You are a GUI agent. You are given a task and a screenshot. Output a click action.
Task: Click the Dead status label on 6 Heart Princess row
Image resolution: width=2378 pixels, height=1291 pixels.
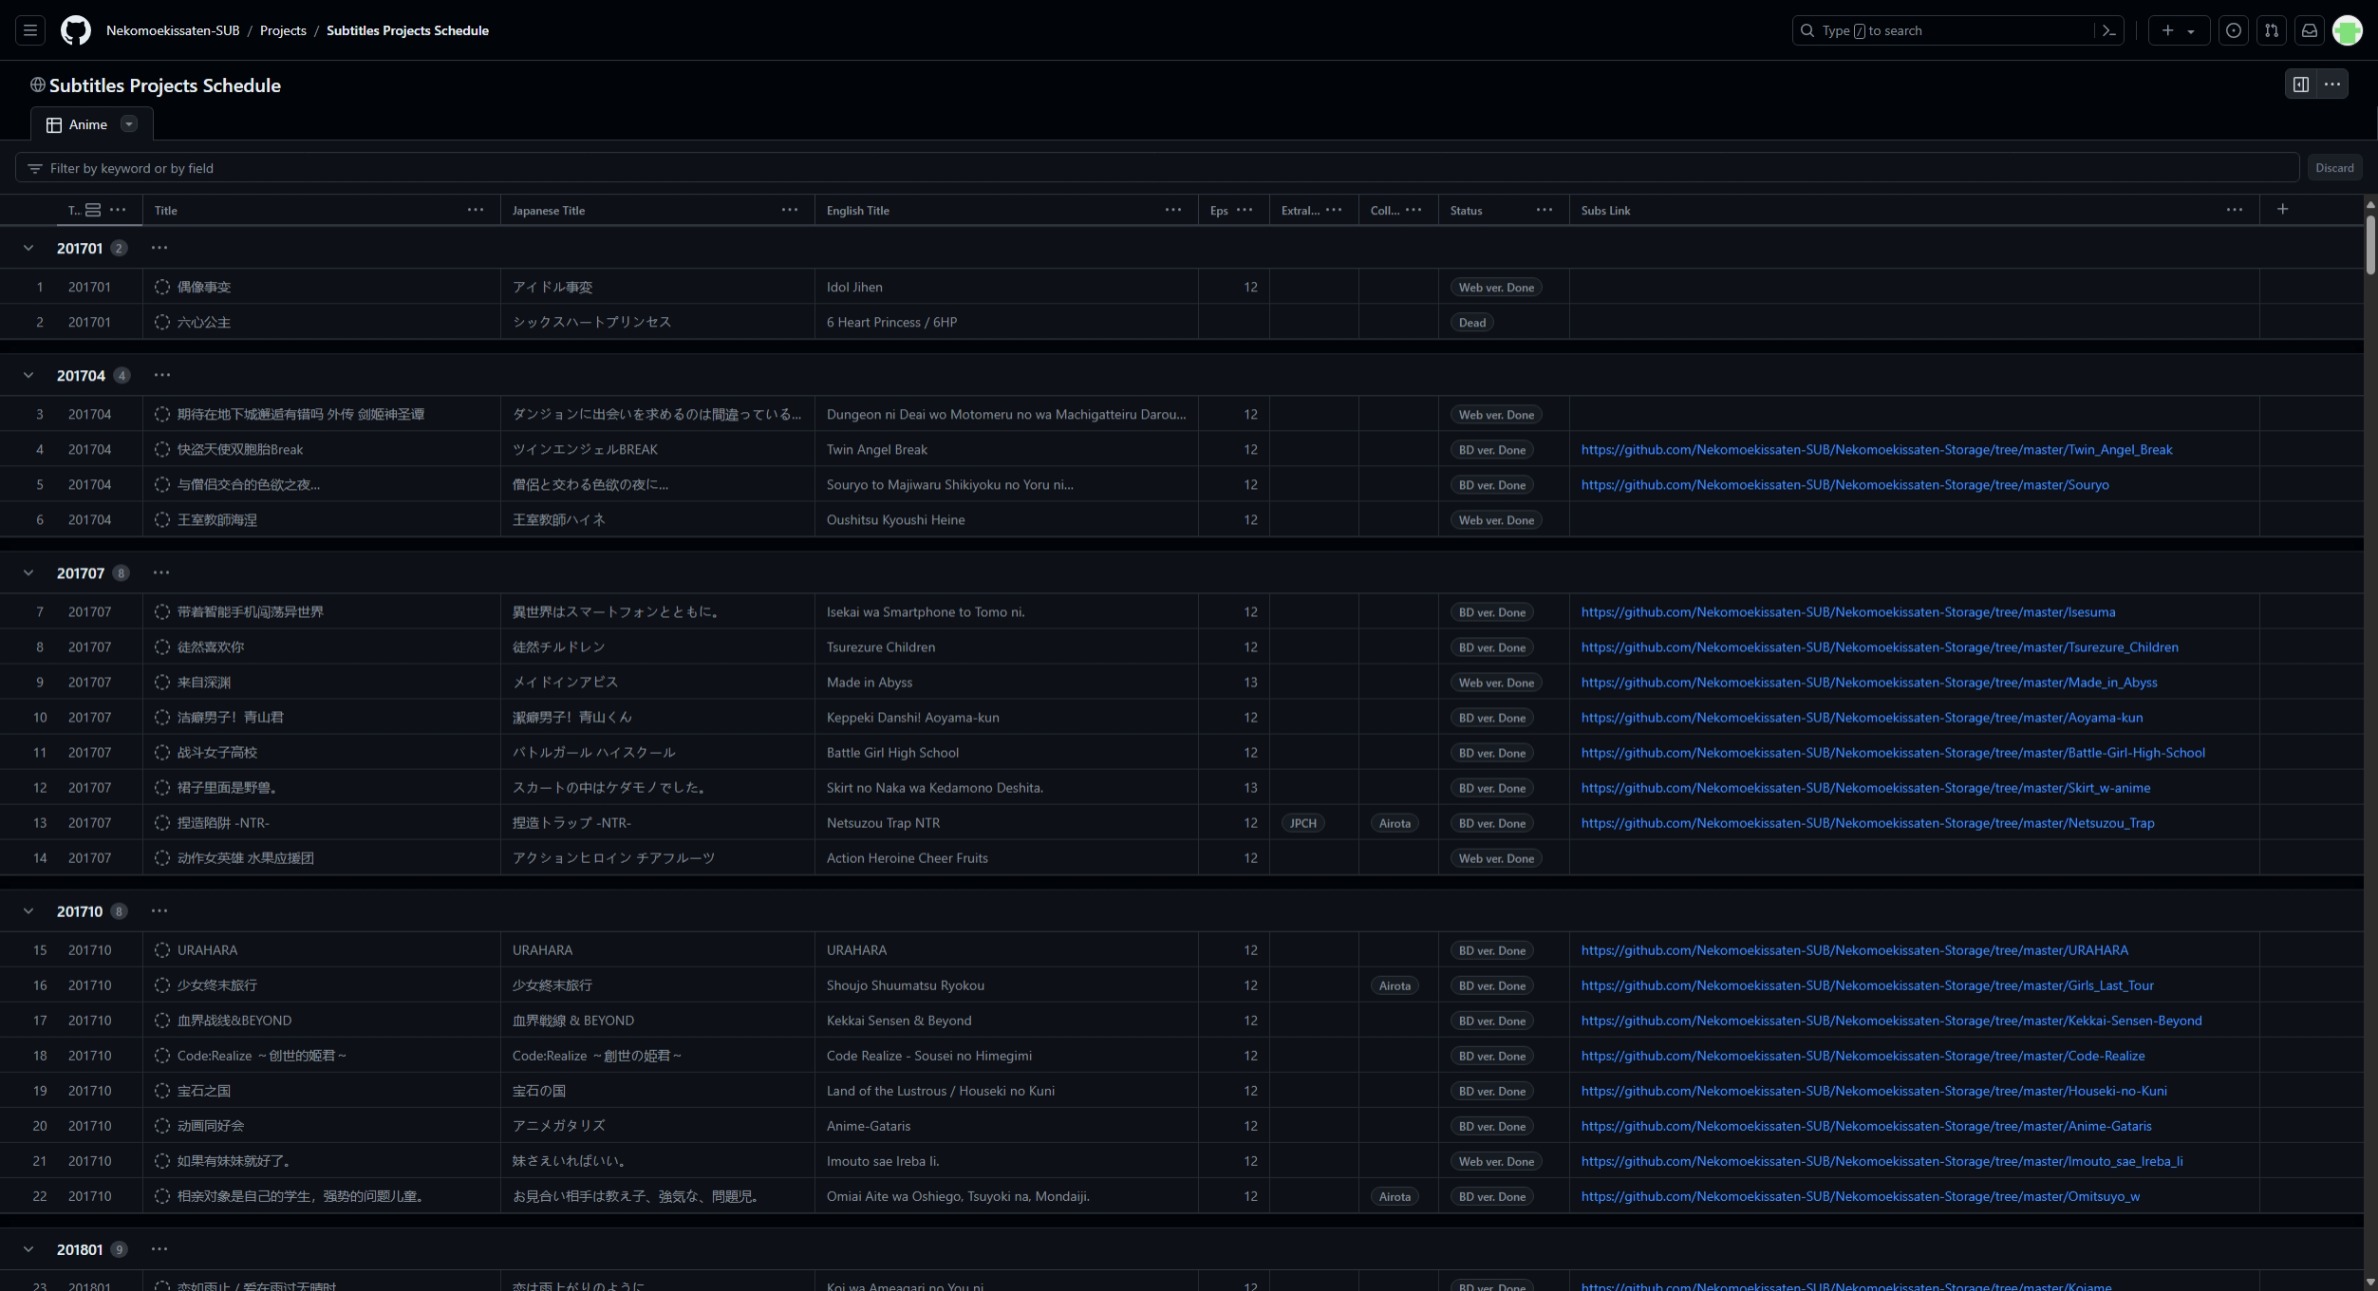pos(1472,322)
